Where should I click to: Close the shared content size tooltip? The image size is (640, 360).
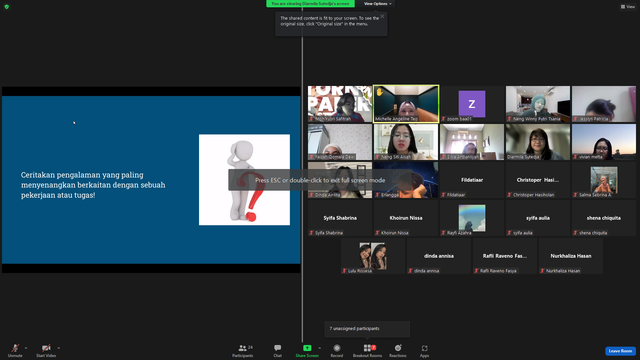382,16
